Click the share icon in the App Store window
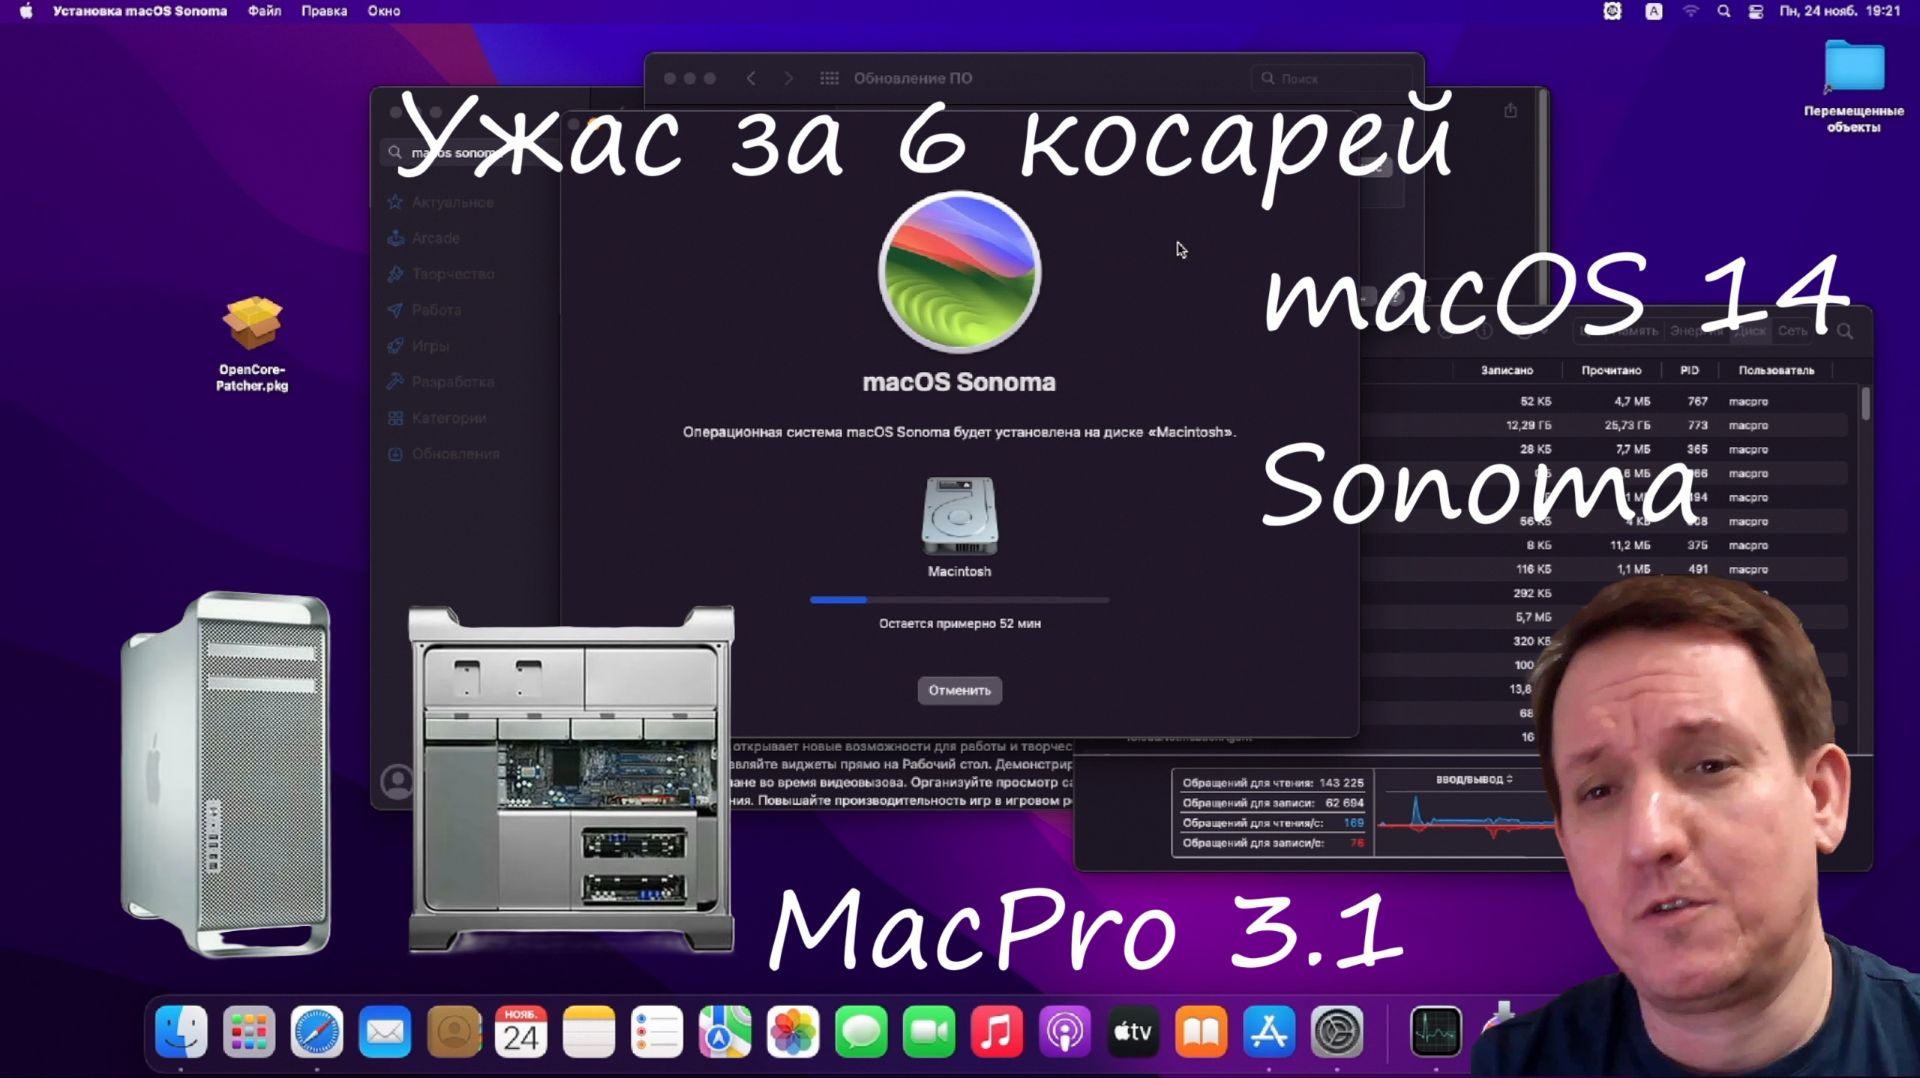The image size is (1920, 1078). (x=1510, y=110)
